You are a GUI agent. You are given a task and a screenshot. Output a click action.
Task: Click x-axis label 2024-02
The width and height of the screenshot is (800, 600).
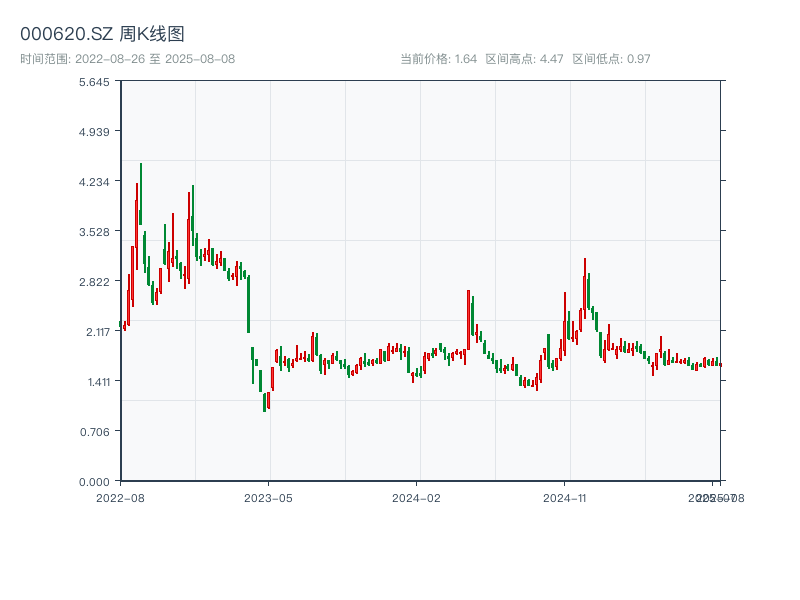[416, 498]
